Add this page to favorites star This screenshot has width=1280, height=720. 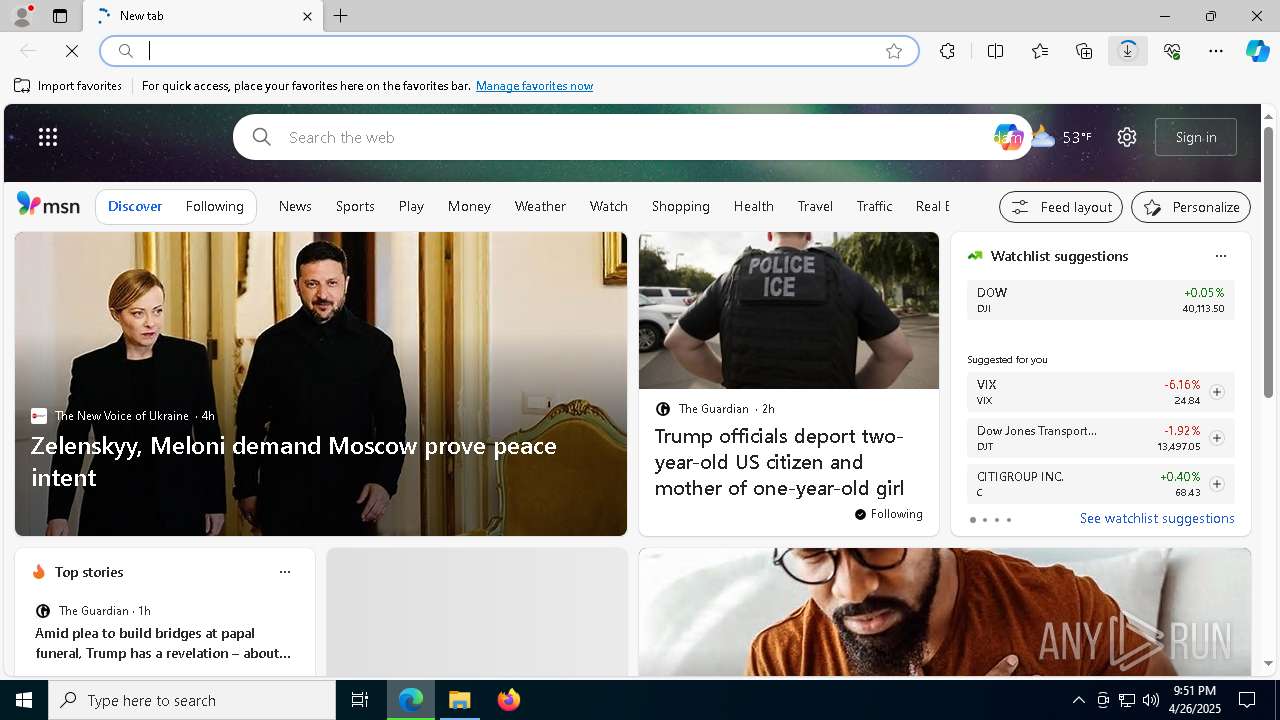pyautogui.click(x=894, y=51)
